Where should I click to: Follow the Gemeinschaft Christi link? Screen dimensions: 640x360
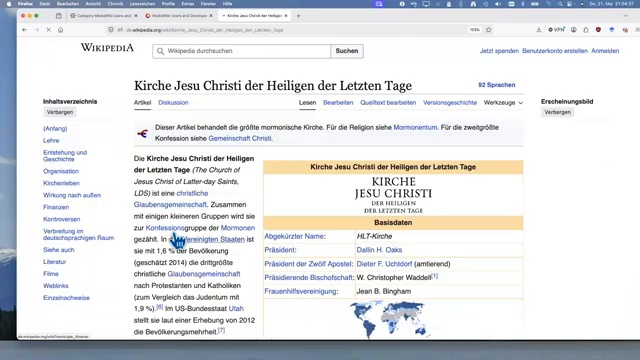[240, 138]
